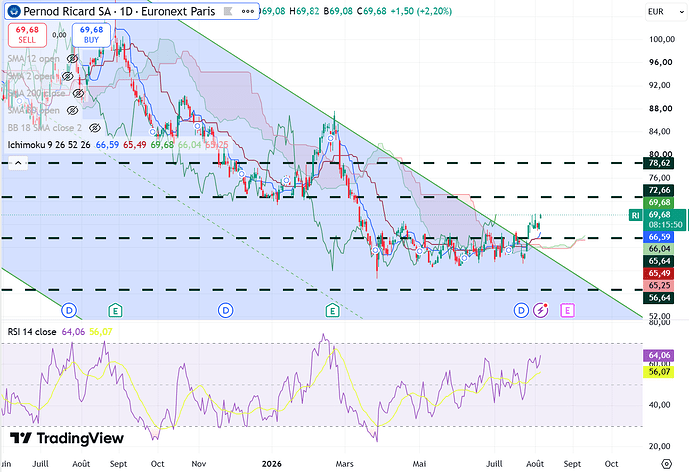Click the pink E earnings marker near September
Screen dimensions: 689x472
tap(567, 310)
